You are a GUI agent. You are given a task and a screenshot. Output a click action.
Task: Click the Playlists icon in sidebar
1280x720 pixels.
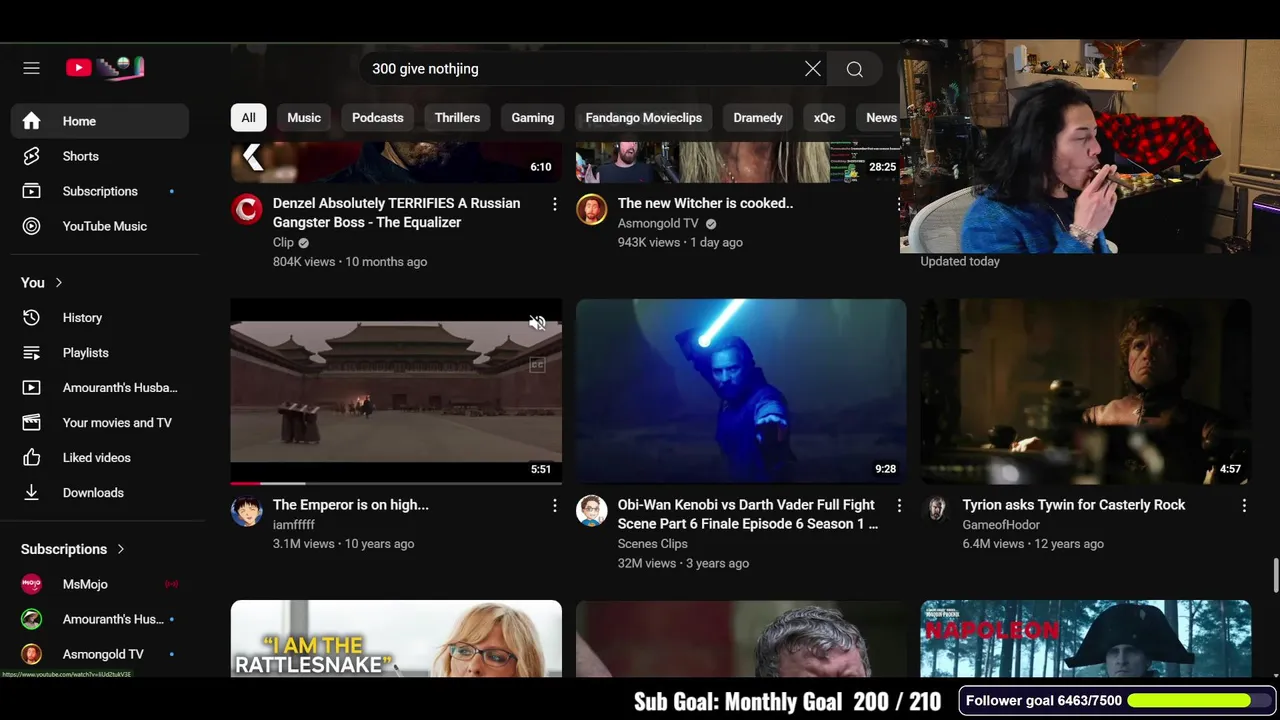pyautogui.click(x=31, y=353)
